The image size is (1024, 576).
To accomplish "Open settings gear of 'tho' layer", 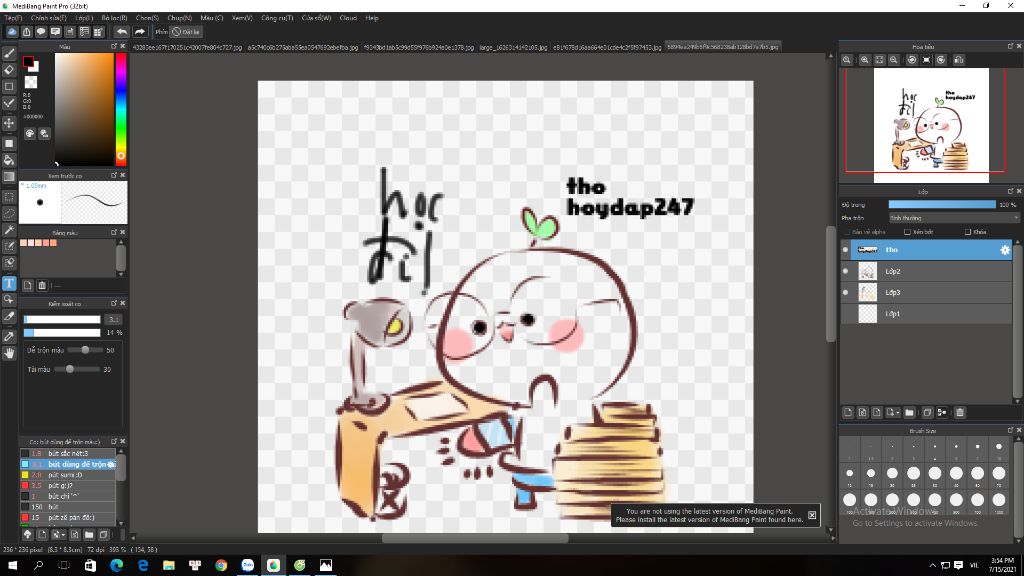I will point(1005,249).
